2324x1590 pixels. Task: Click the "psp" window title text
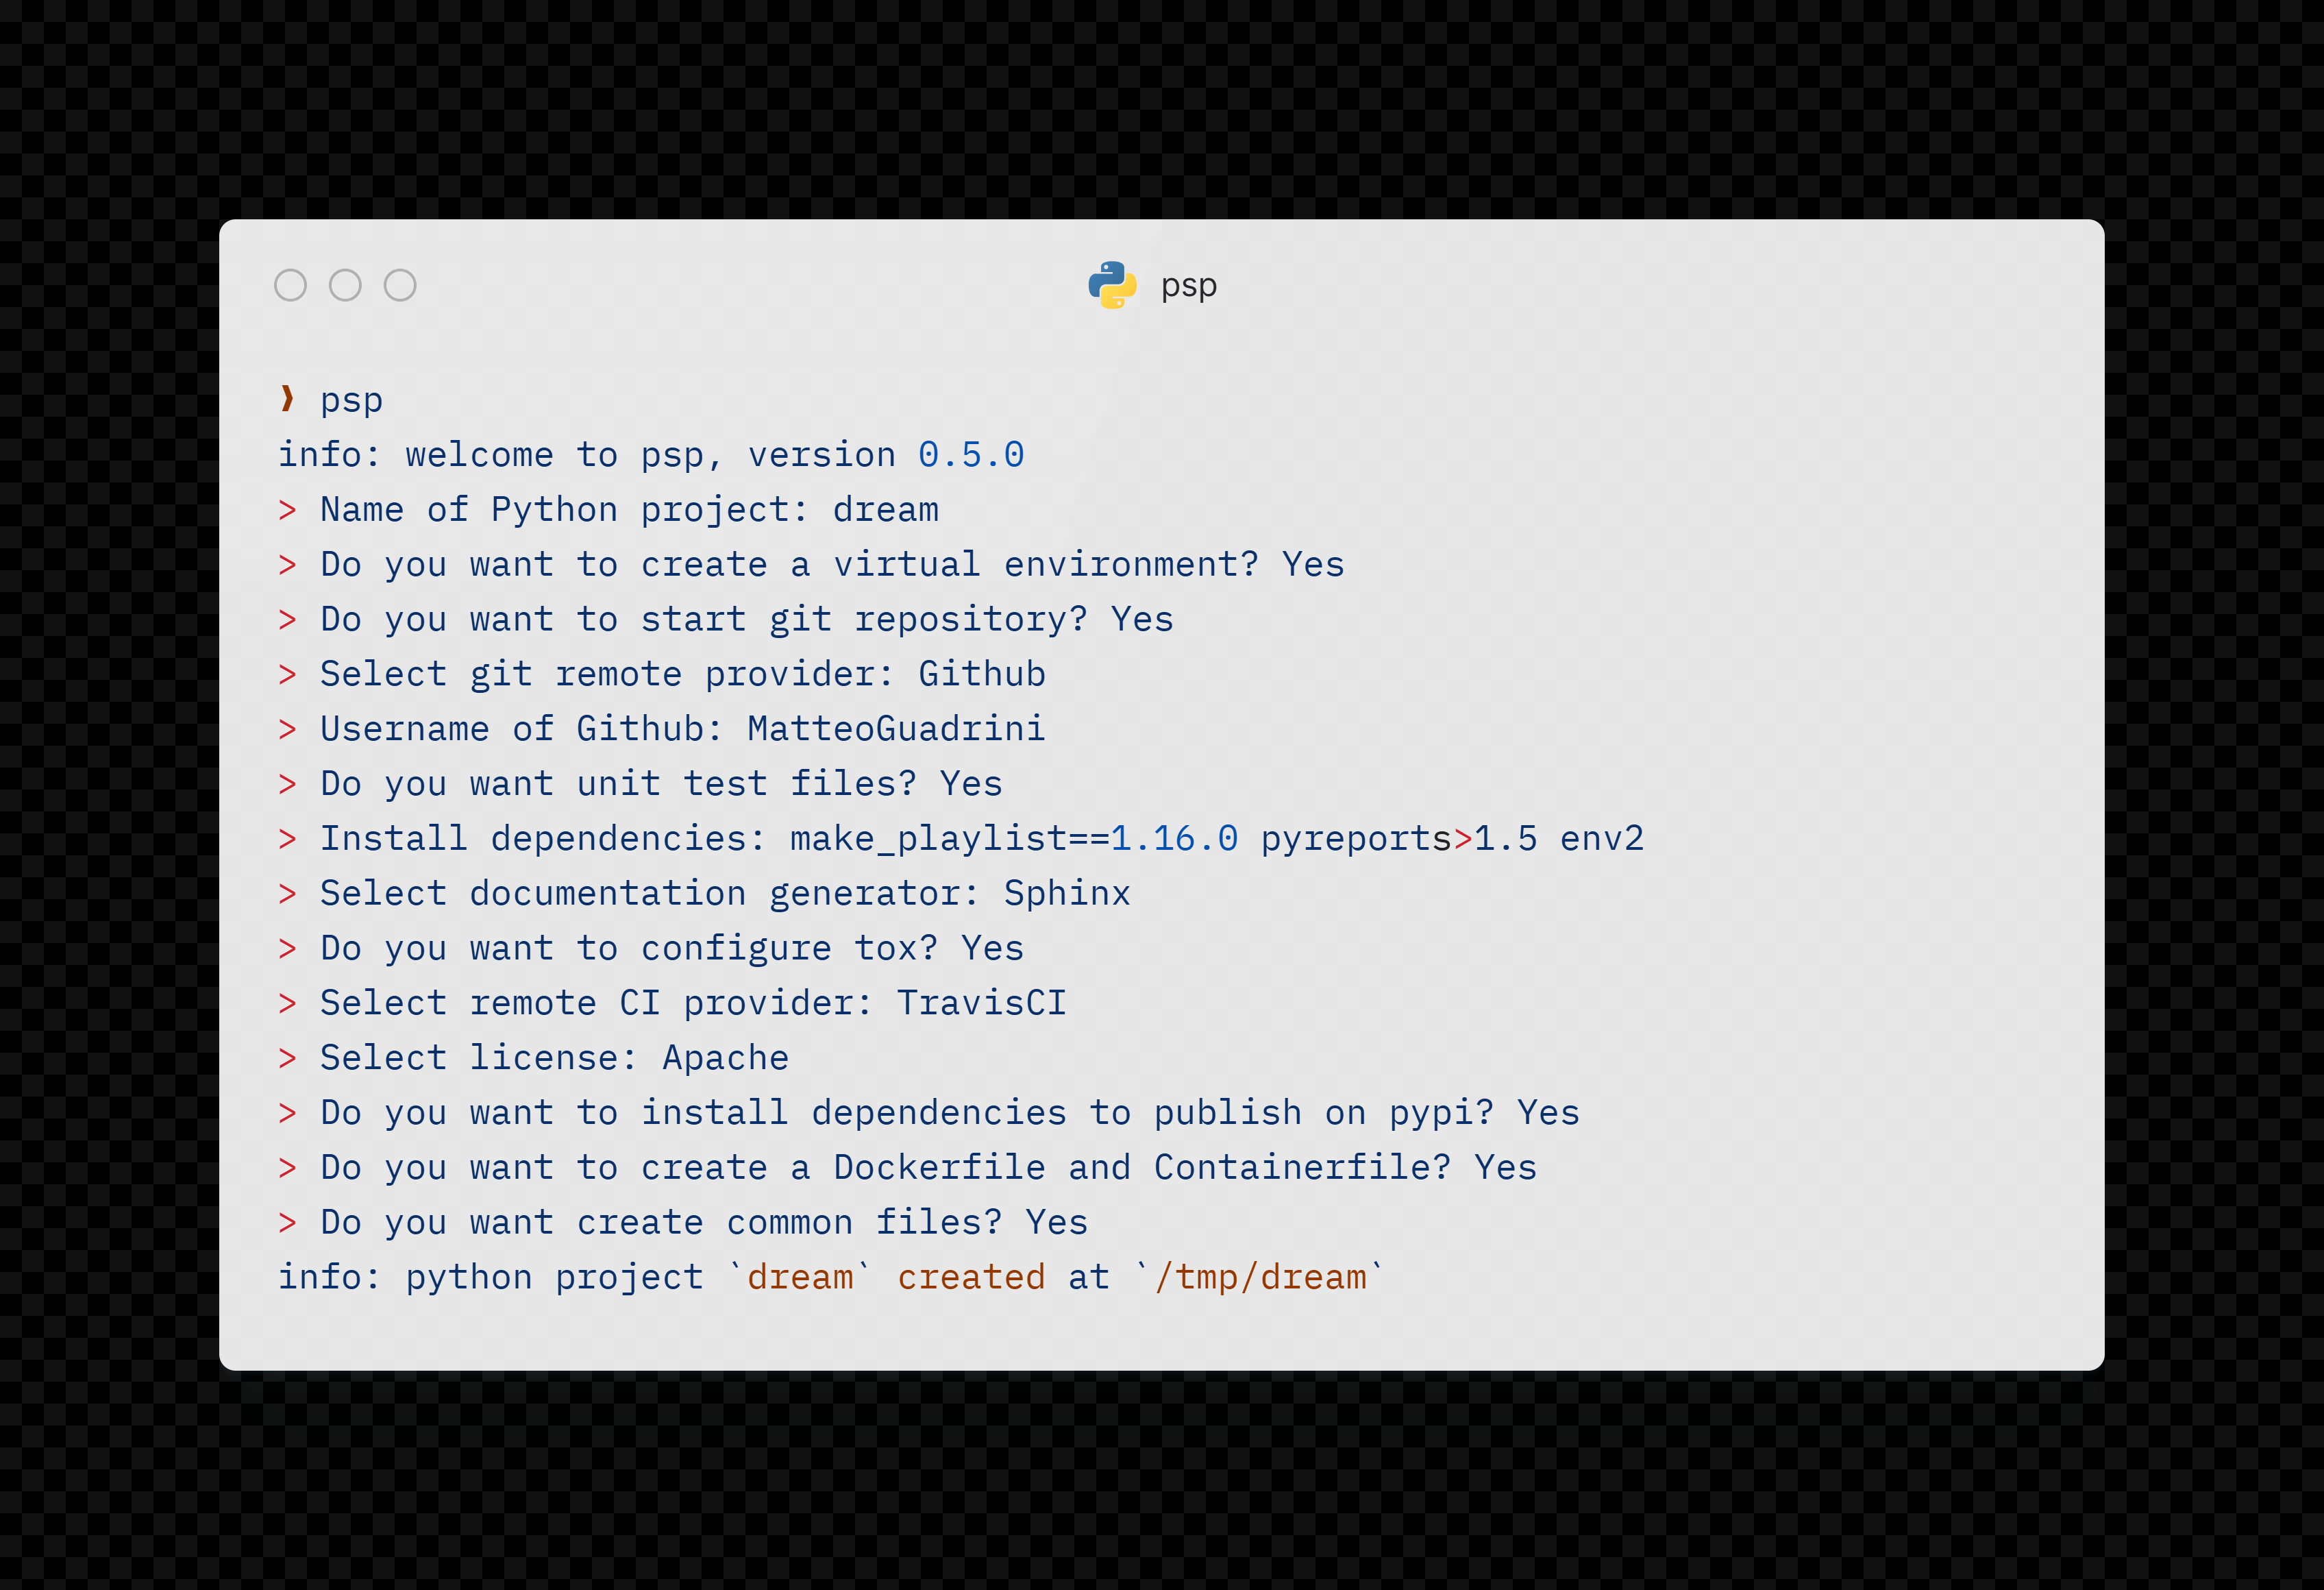(1189, 286)
